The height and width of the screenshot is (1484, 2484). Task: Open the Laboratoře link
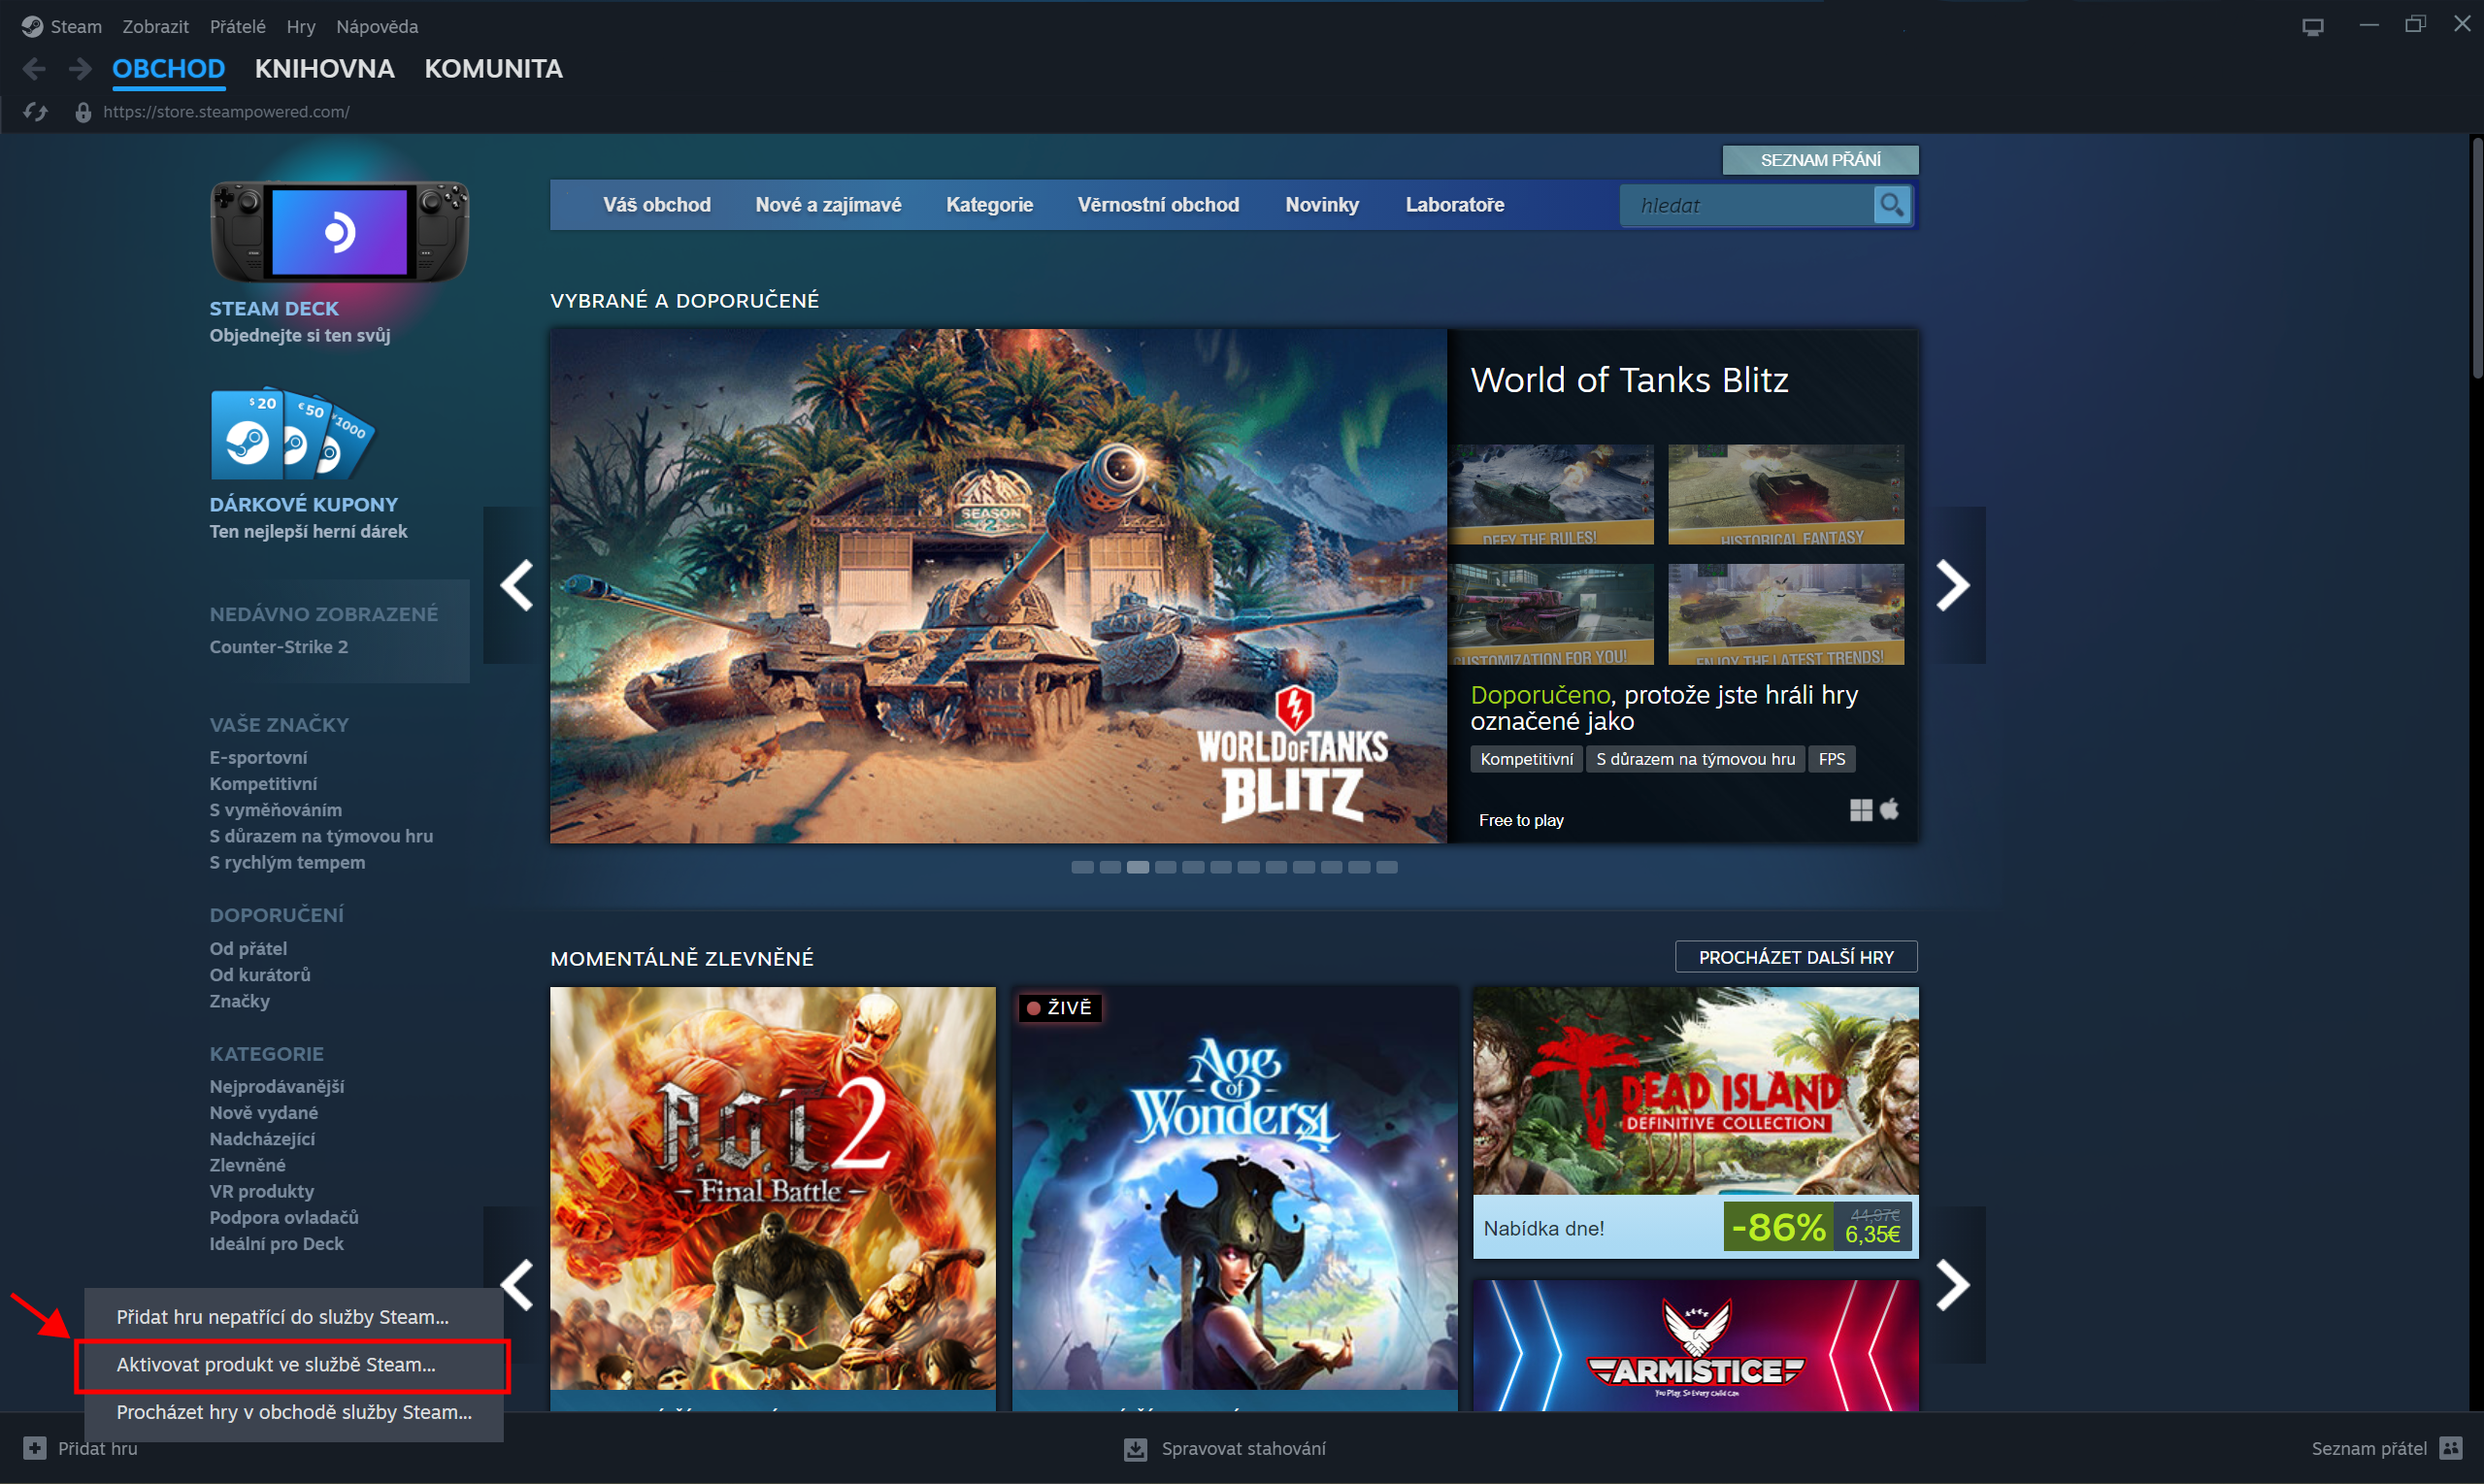[1454, 205]
